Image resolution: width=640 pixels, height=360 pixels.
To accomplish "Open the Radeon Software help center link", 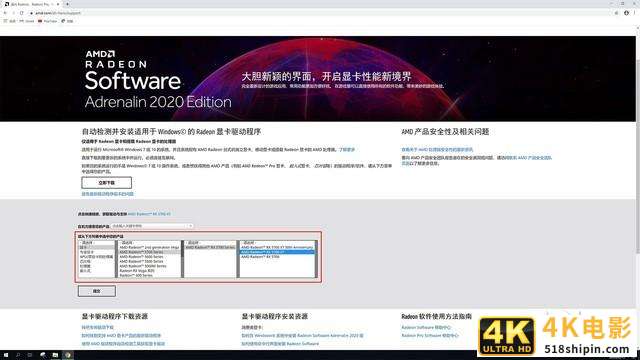I will click(x=426, y=327).
